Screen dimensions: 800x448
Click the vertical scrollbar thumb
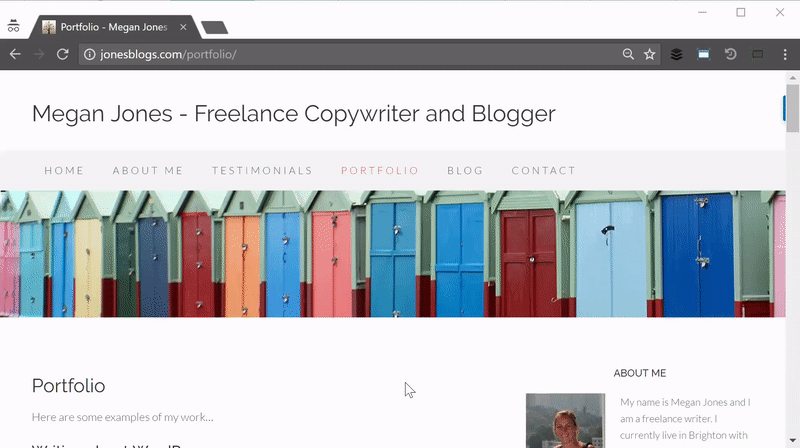click(x=792, y=108)
